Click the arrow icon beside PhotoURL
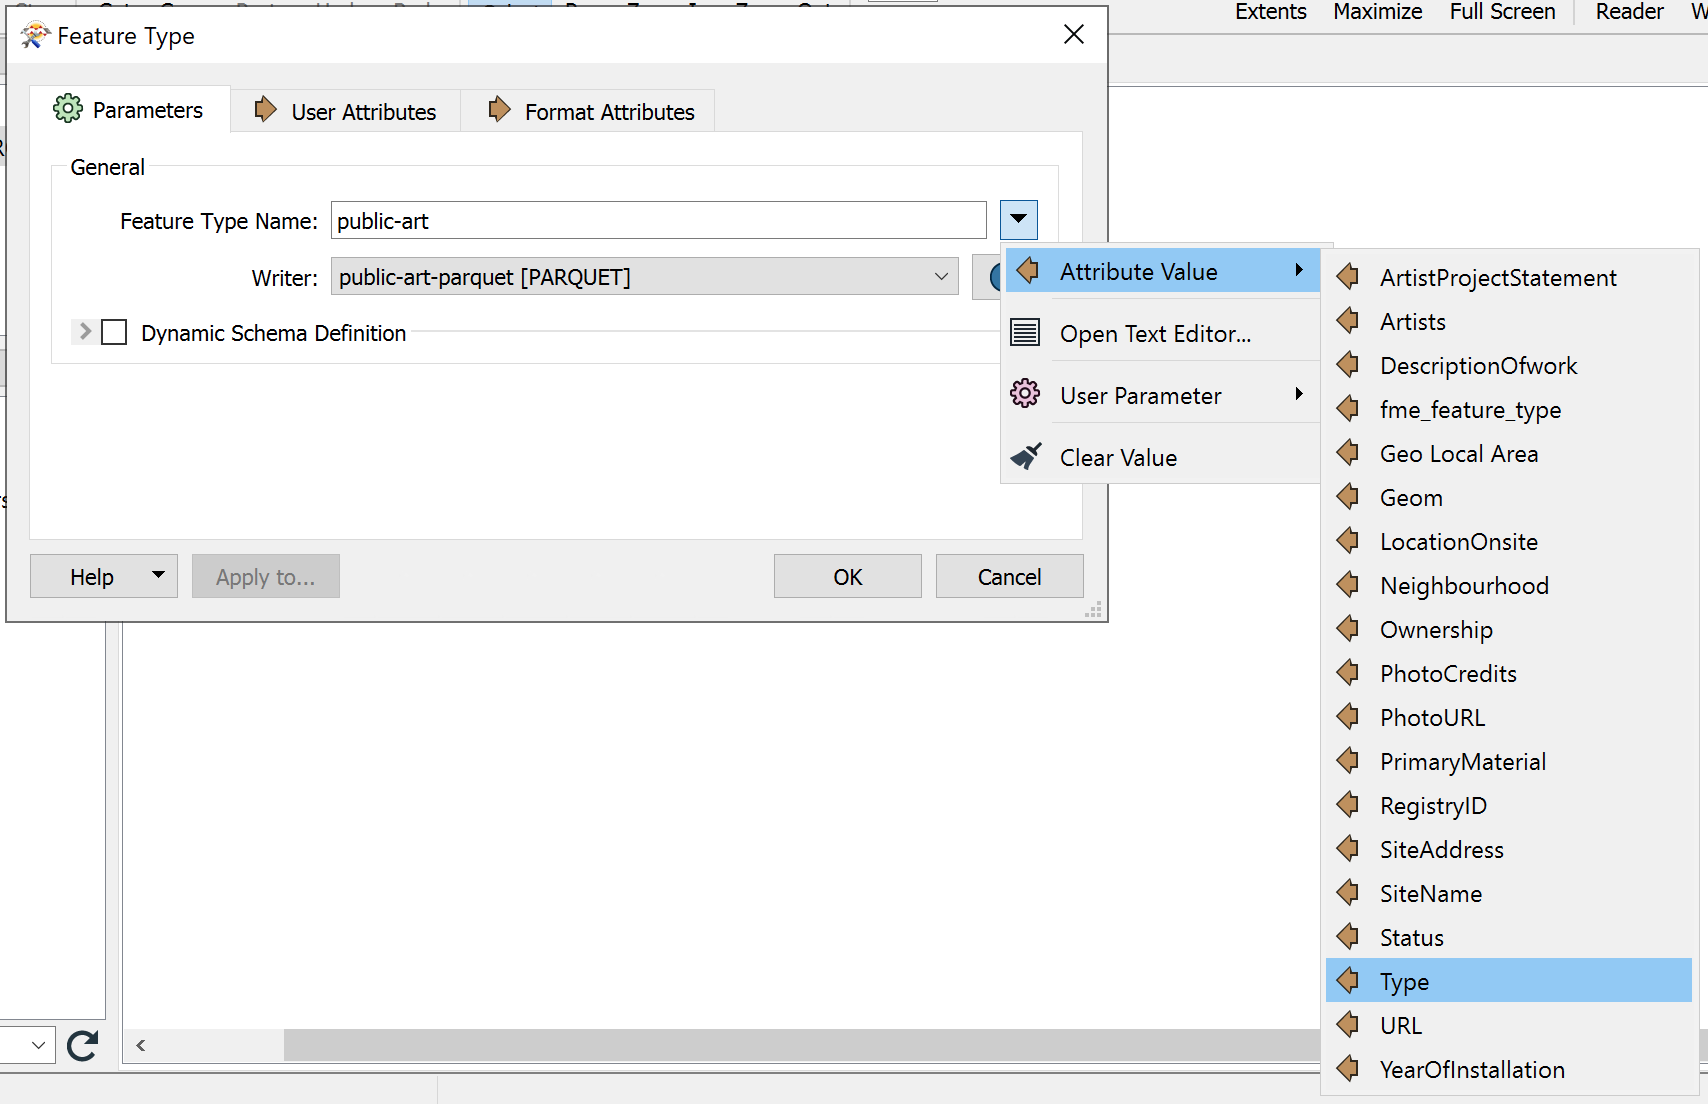Screen dimensions: 1708x1104 pyautogui.click(x=1348, y=716)
